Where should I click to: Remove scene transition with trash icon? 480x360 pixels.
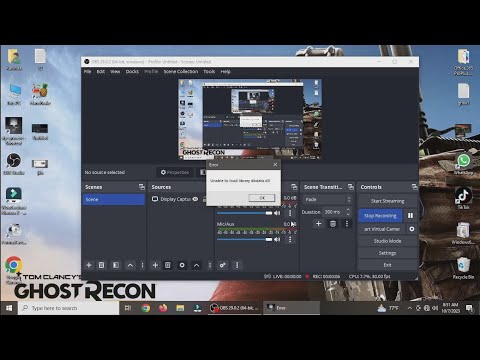point(333,224)
